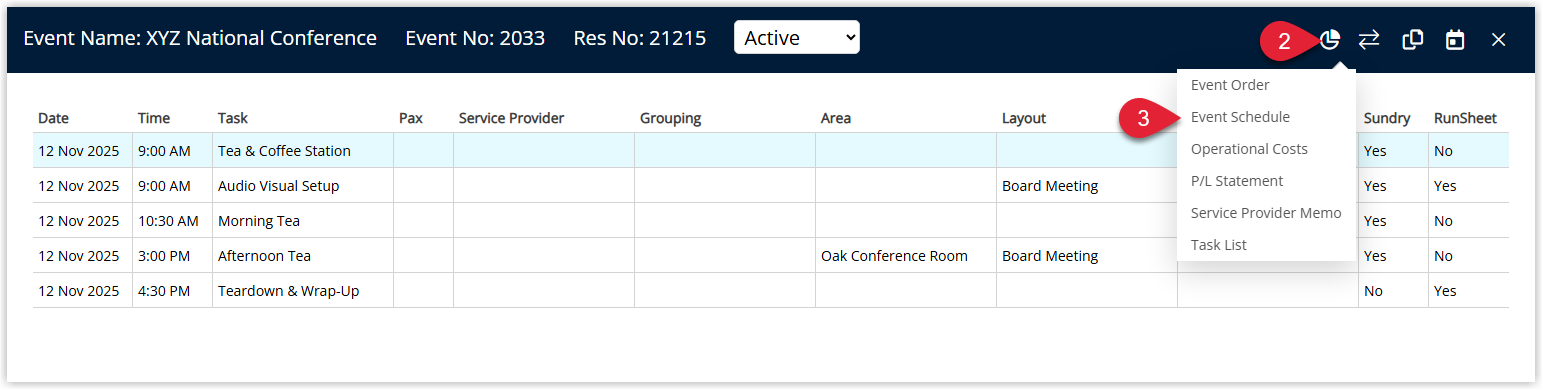This screenshot has height=390, width=1543.
Task: Click the Res No: 21215 text
Action: (640, 38)
